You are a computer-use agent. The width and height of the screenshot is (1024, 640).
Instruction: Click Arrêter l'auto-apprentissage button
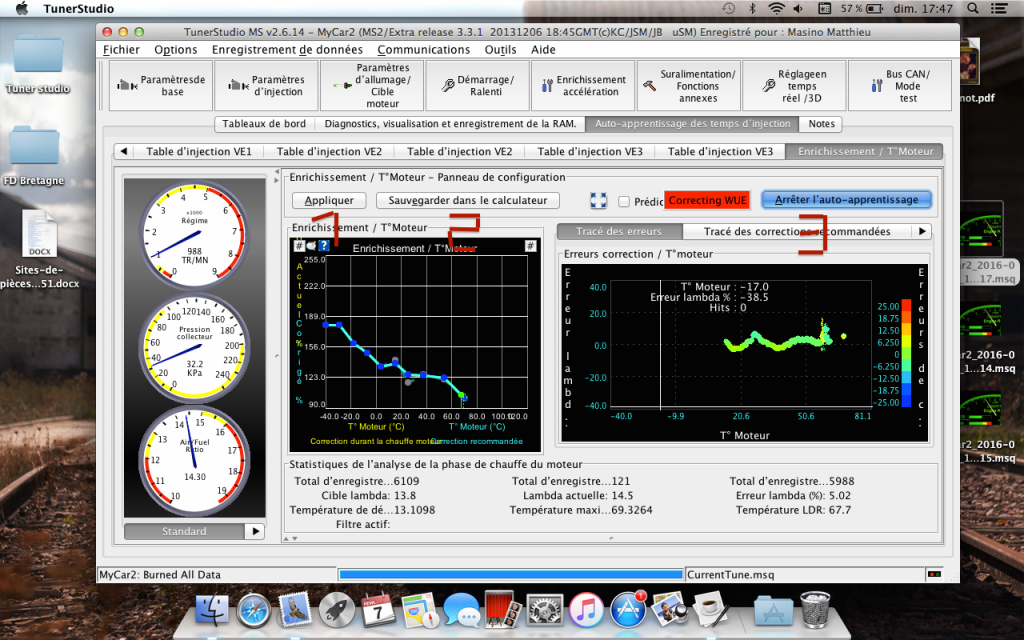[846, 200]
